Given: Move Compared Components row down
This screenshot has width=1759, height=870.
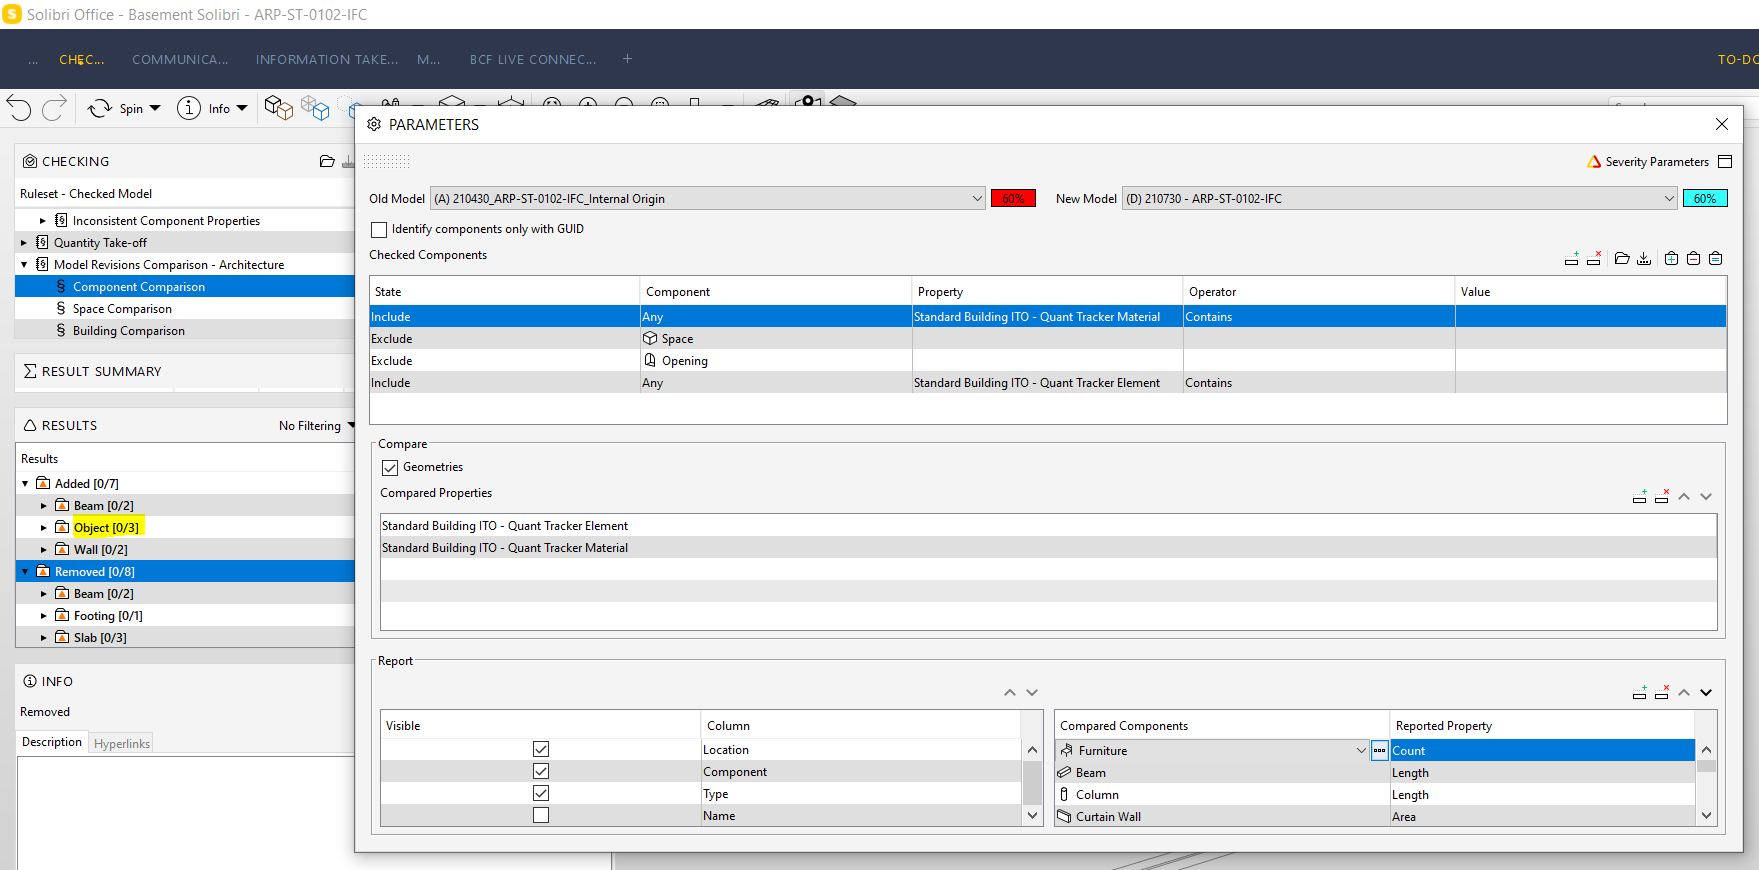Looking at the screenshot, I should 1706,692.
